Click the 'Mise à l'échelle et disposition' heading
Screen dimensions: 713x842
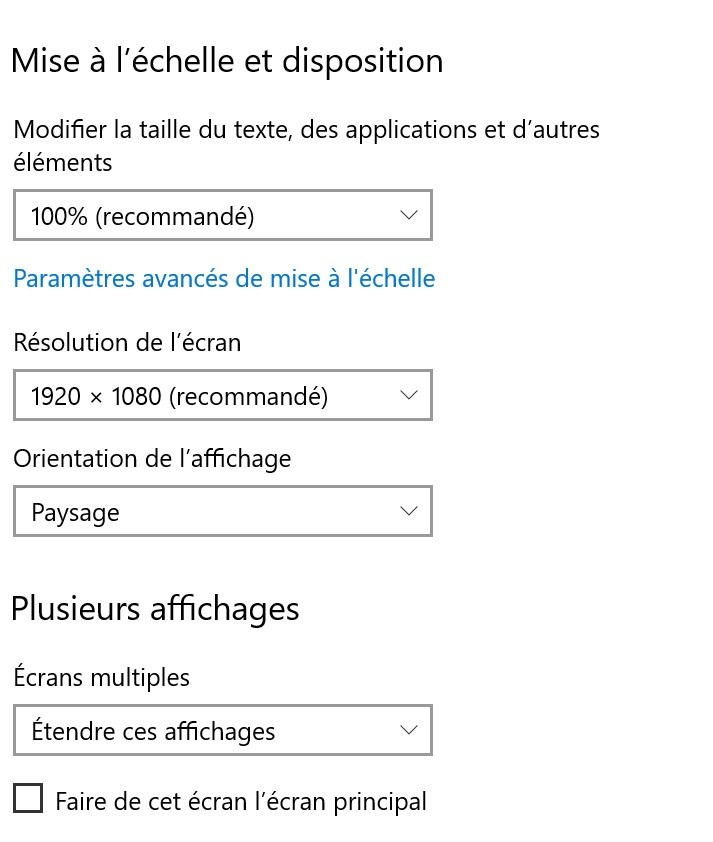coord(227,60)
